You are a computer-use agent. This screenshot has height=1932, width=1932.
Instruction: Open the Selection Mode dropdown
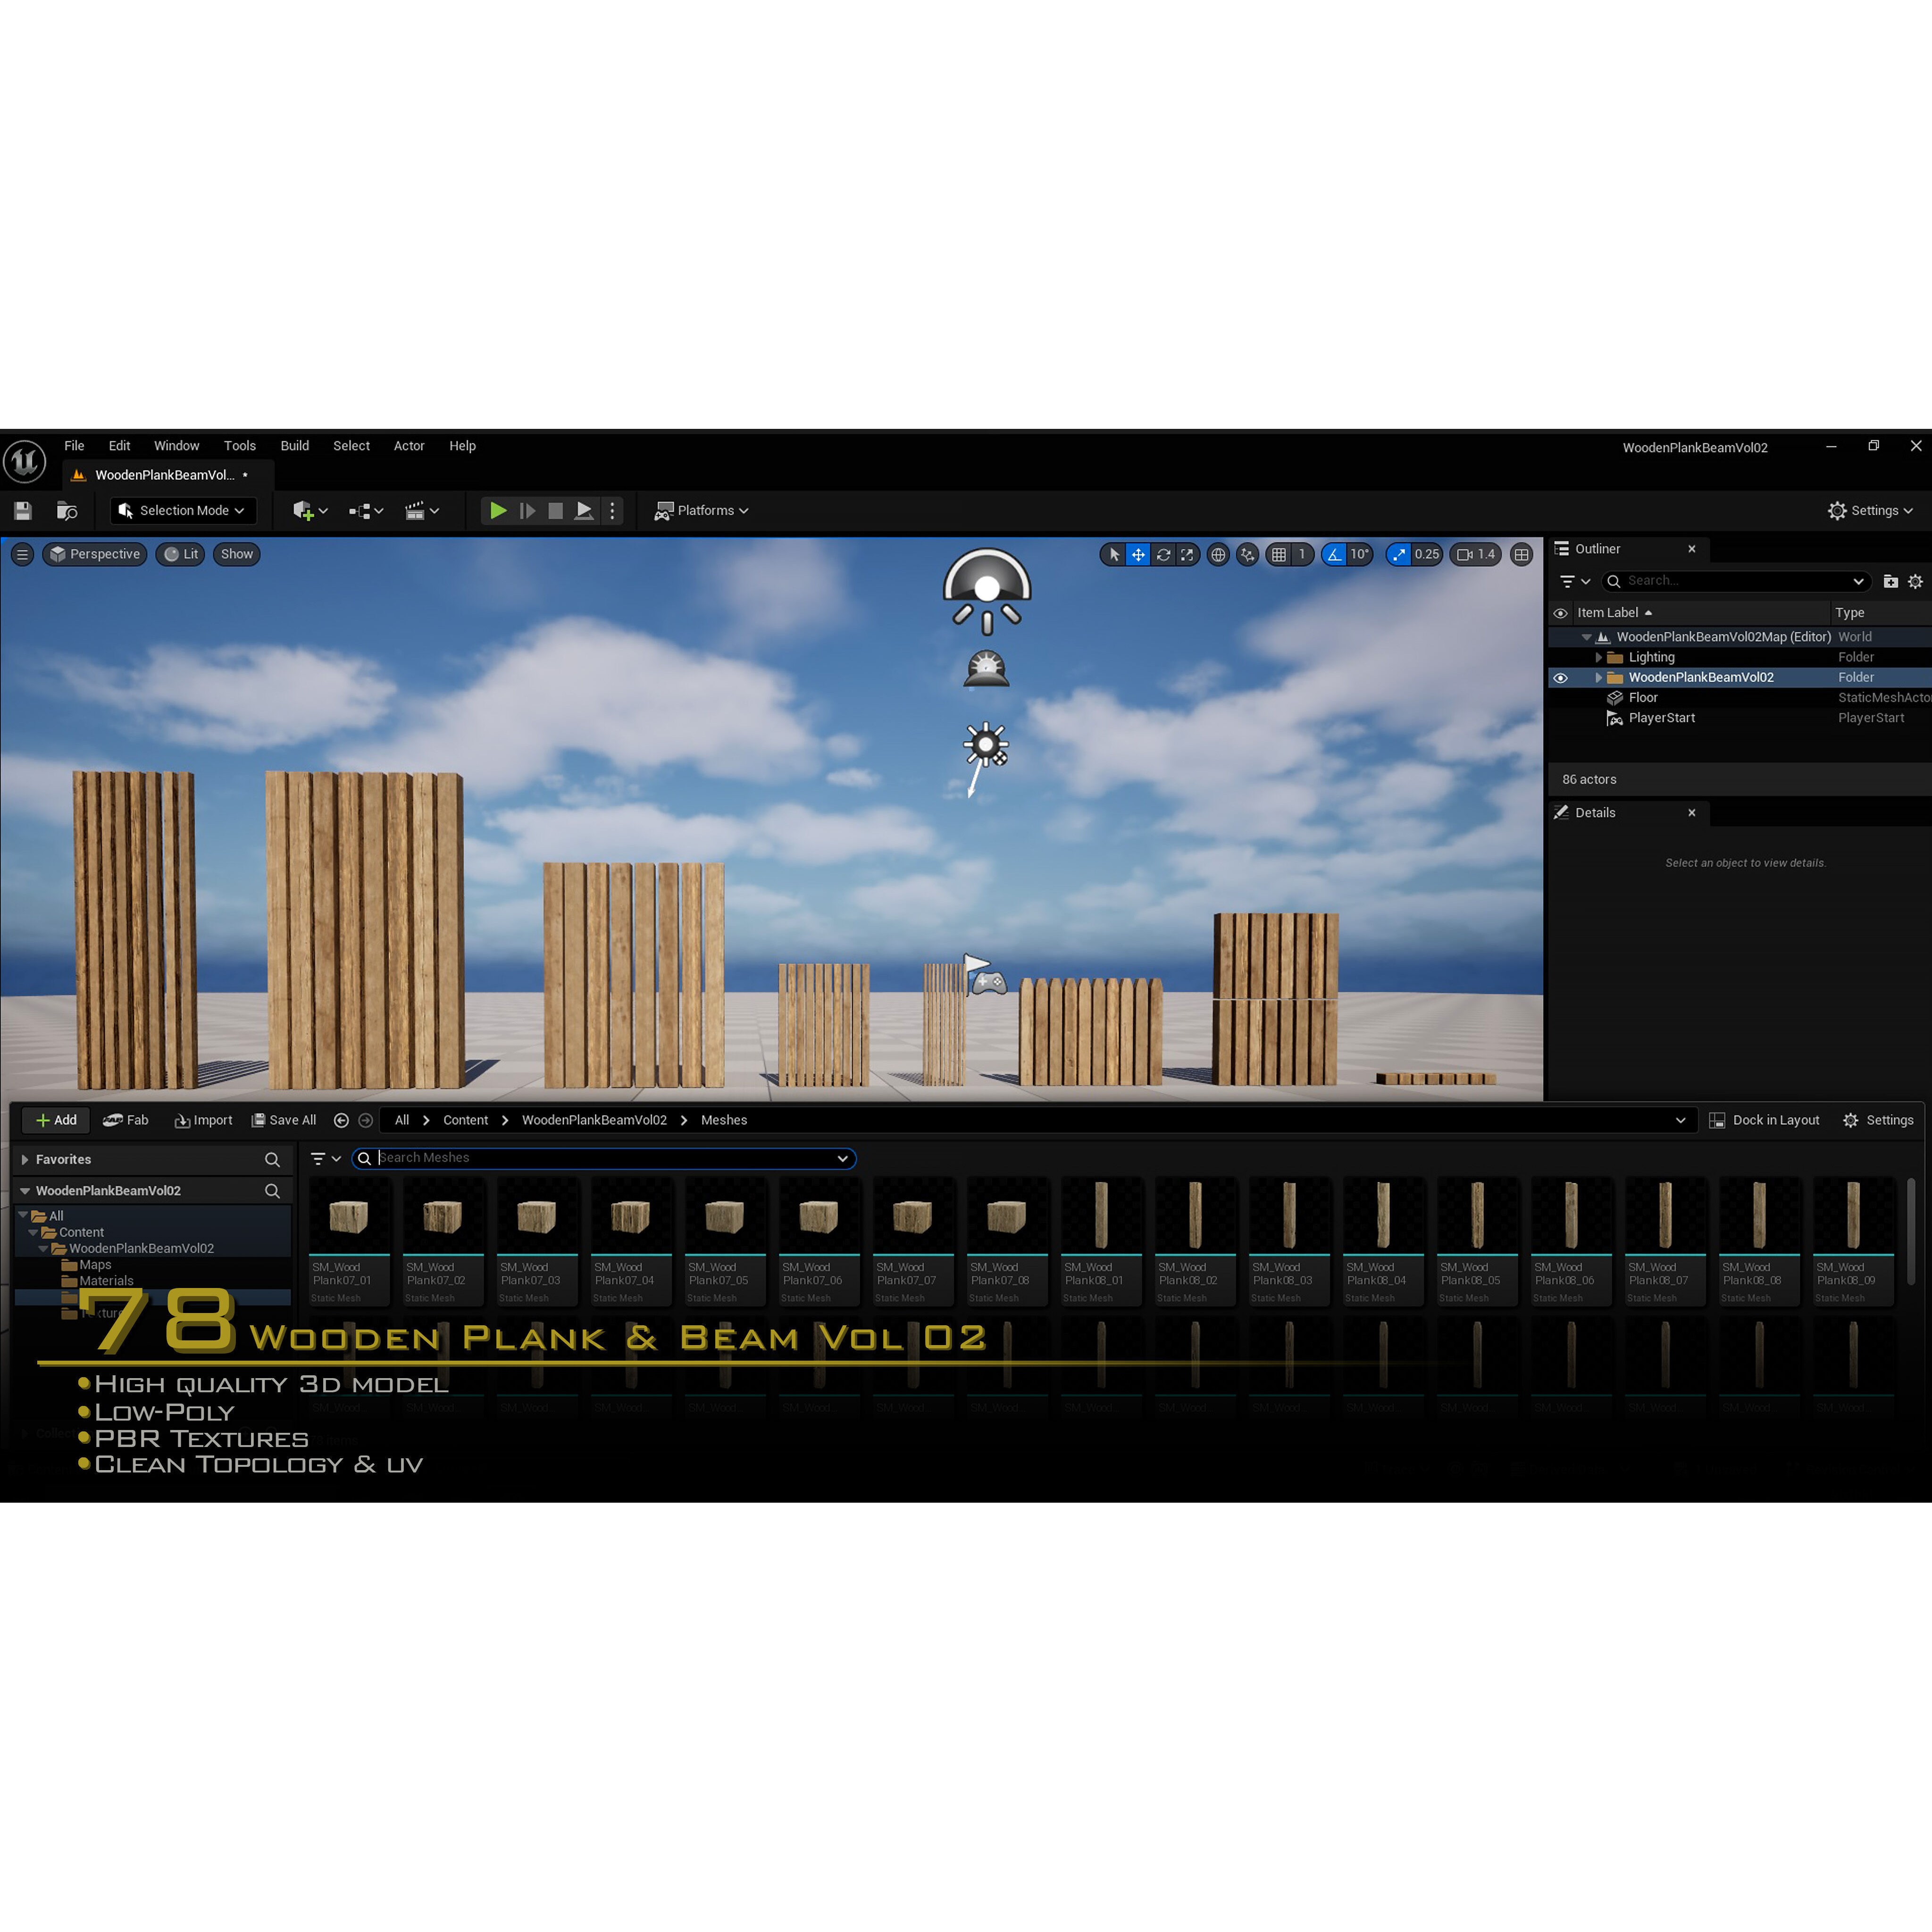[x=183, y=511]
